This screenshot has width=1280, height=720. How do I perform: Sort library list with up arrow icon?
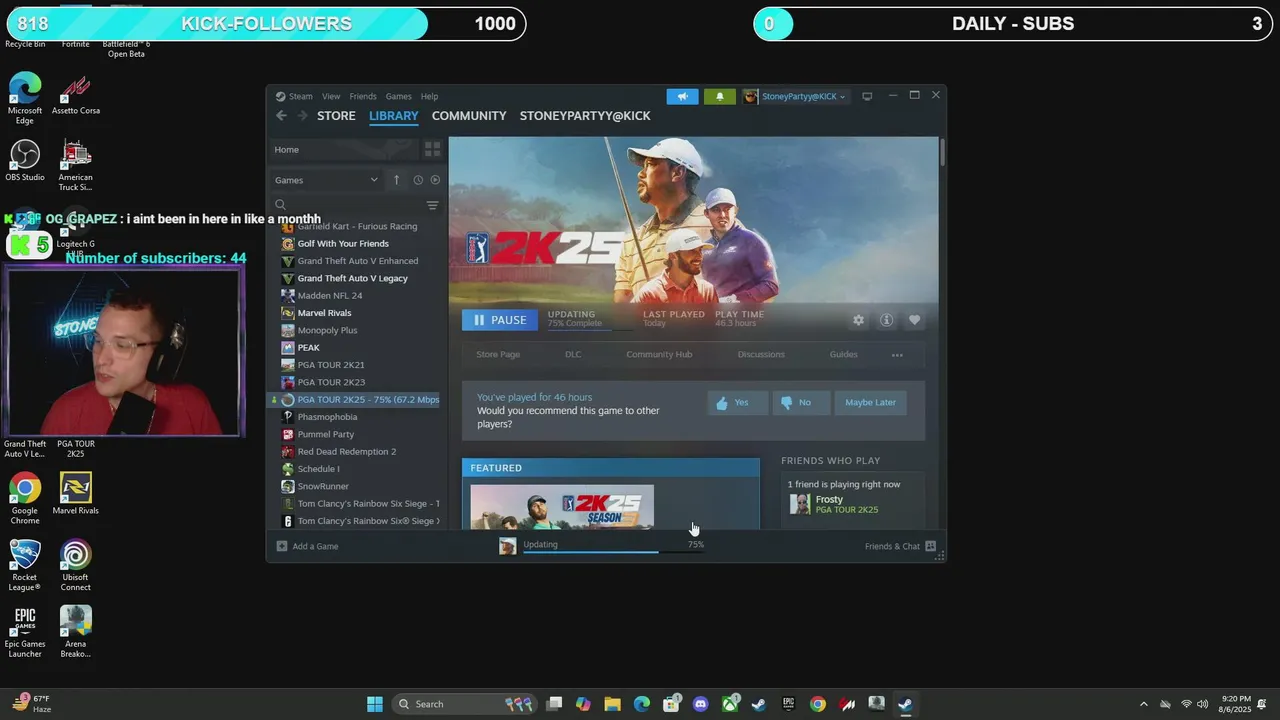[396, 180]
